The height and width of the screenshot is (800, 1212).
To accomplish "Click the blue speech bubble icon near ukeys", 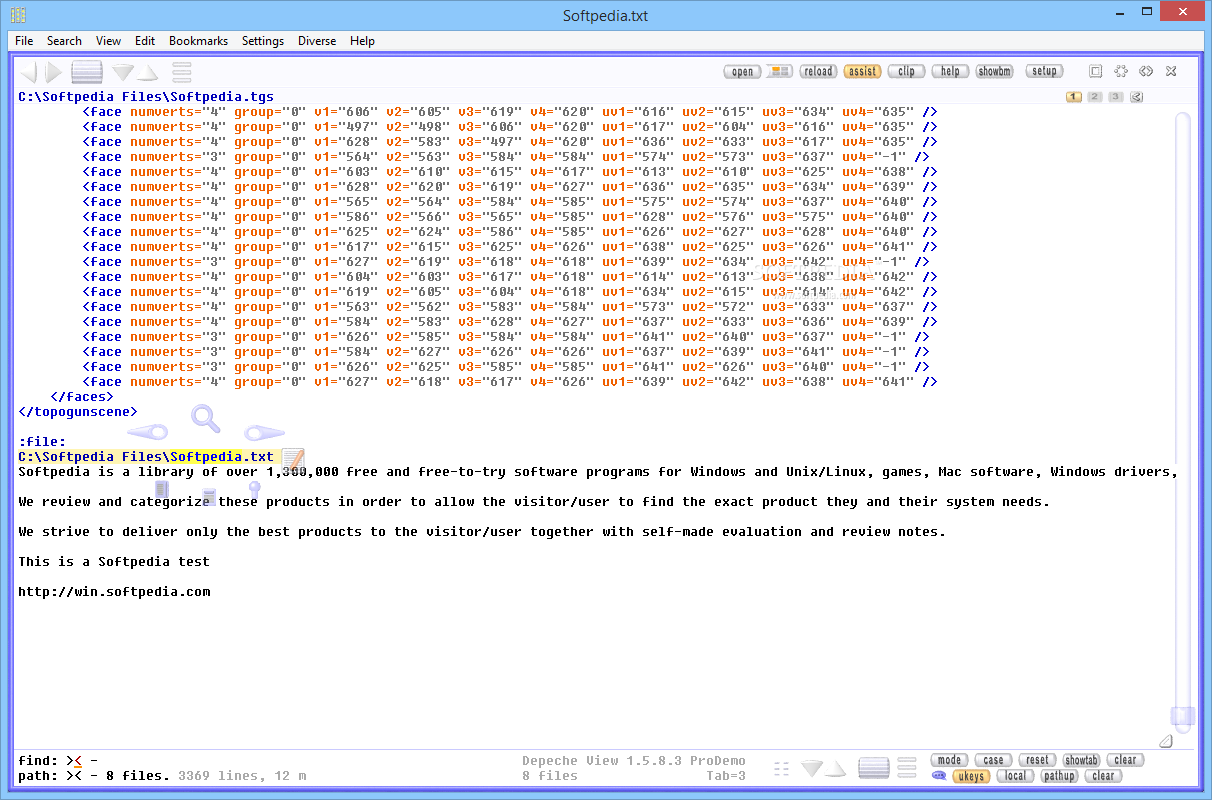I will (938, 776).
